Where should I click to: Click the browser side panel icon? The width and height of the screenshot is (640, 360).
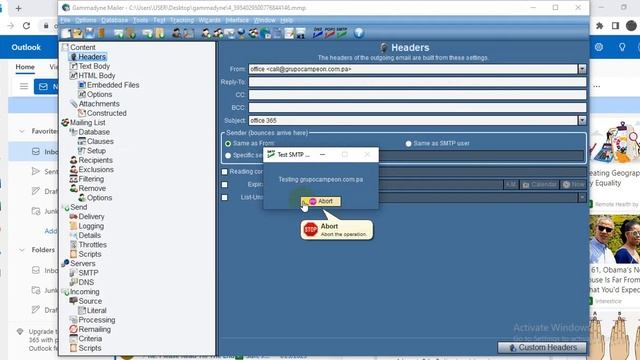tap(615, 26)
